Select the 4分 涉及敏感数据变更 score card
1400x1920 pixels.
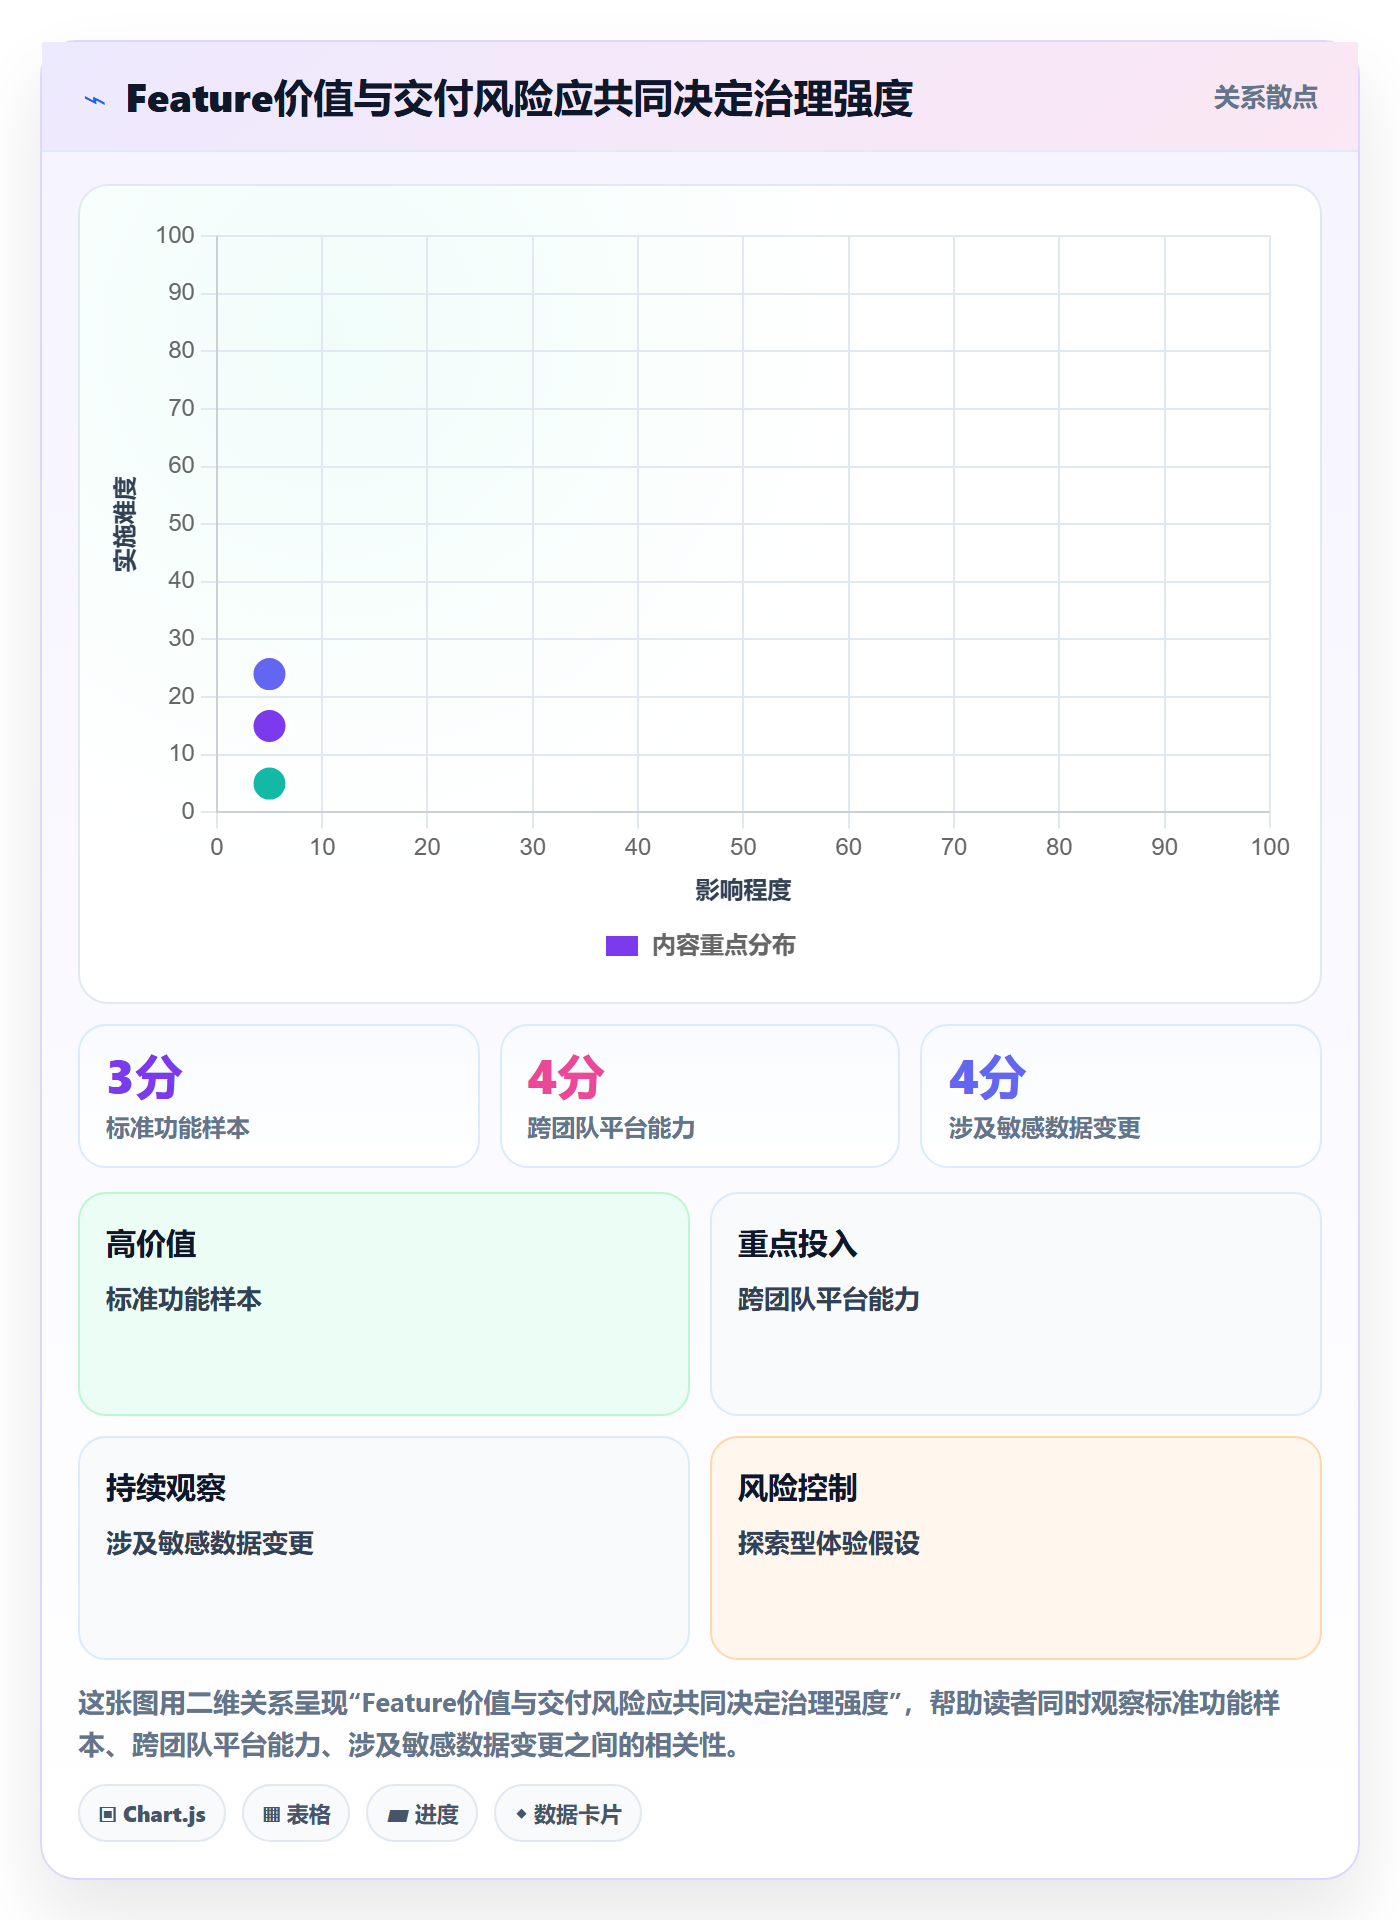click(1121, 1096)
